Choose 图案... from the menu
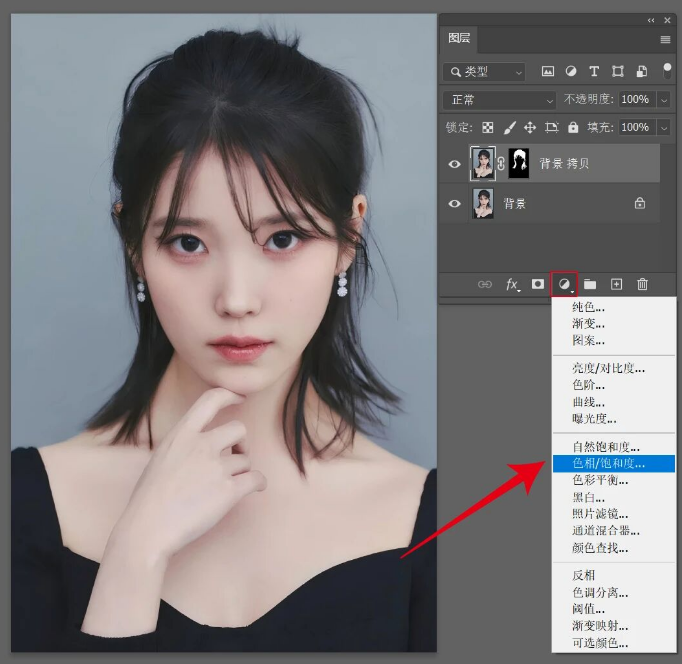 coord(614,340)
